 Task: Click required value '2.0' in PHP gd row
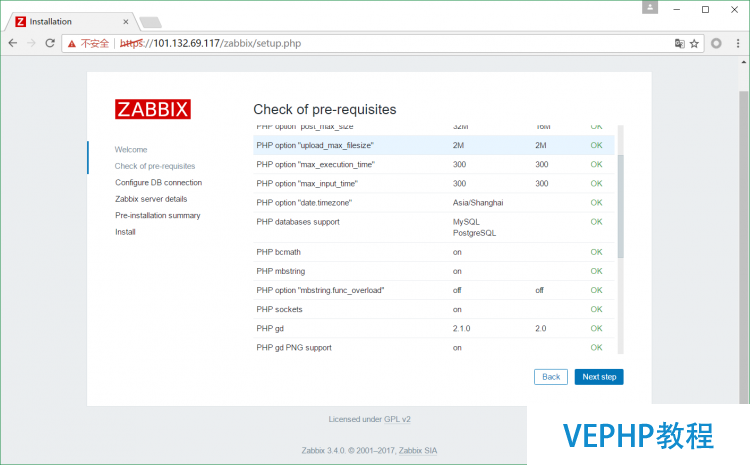540,328
